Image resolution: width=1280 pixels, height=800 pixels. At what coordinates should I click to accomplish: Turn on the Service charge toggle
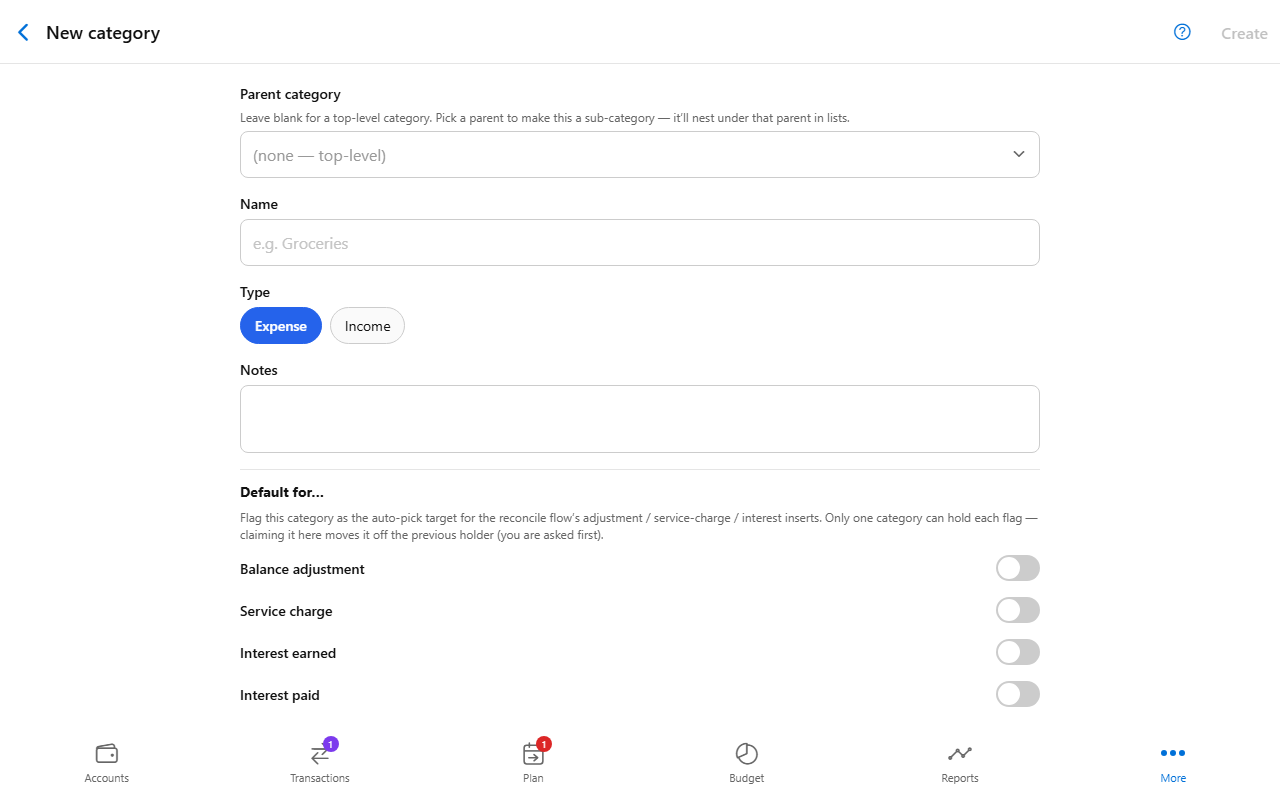pyautogui.click(x=1018, y=610)
